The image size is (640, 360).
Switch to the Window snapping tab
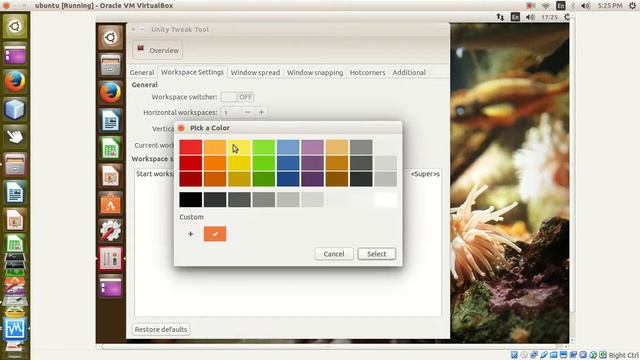point(315,73)
